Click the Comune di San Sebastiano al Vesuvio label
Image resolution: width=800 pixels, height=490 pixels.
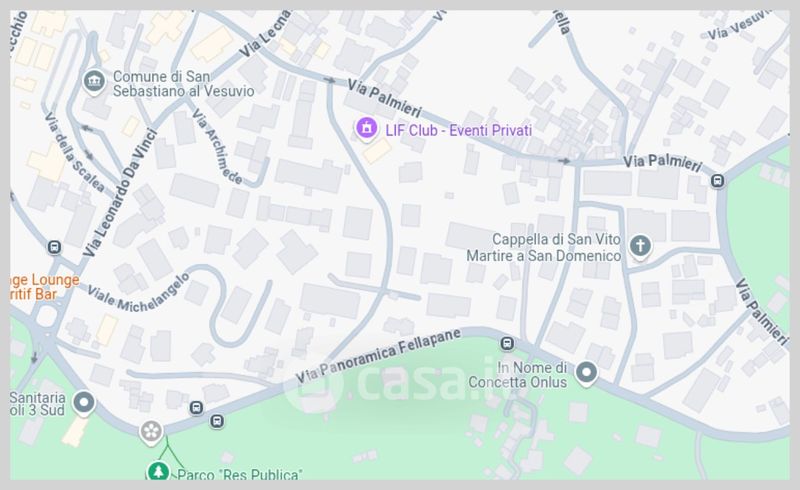(183, 84)
